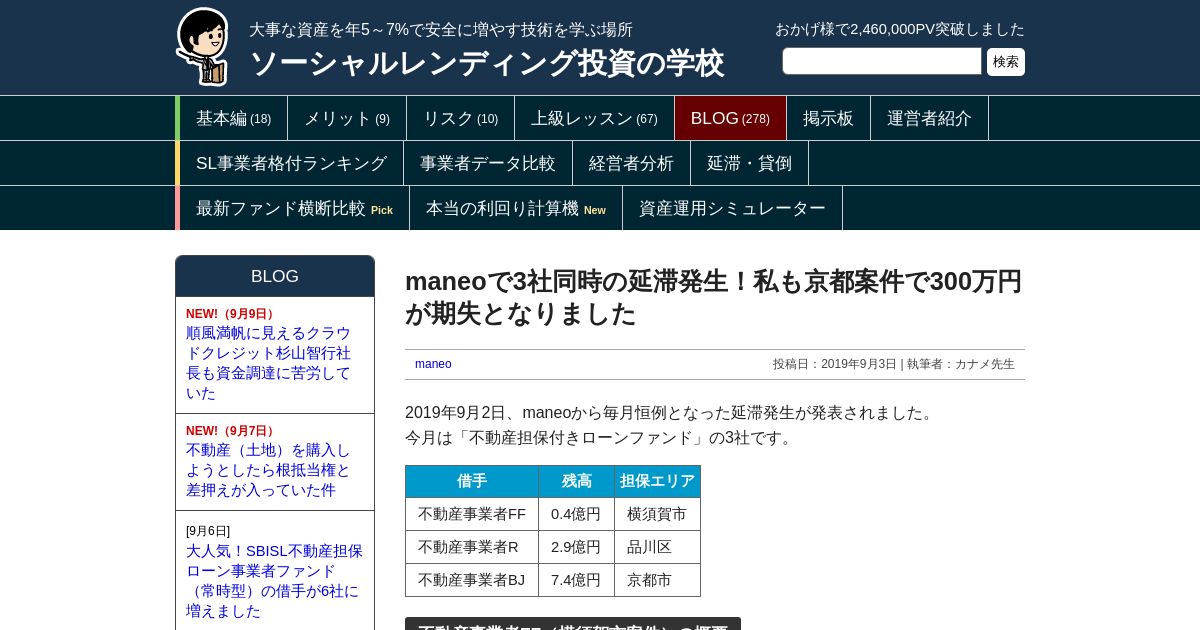This screenshot has height=630, width=1200.
Task: Click cell 横須賀市
Action: click(657, 514)
